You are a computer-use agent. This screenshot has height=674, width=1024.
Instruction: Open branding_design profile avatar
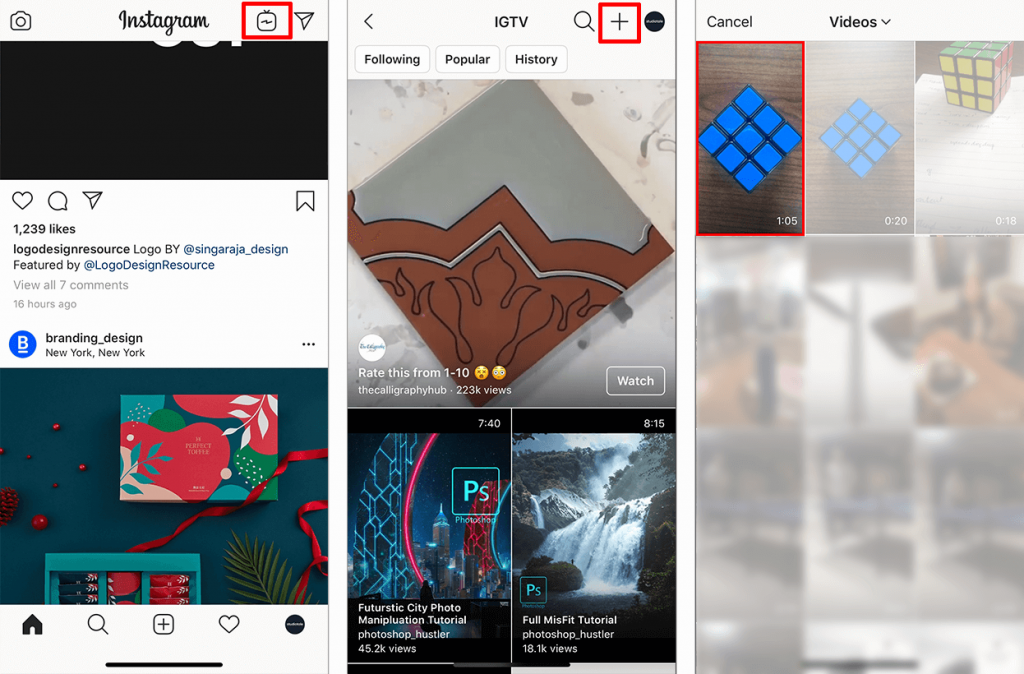tap(23, 344)
